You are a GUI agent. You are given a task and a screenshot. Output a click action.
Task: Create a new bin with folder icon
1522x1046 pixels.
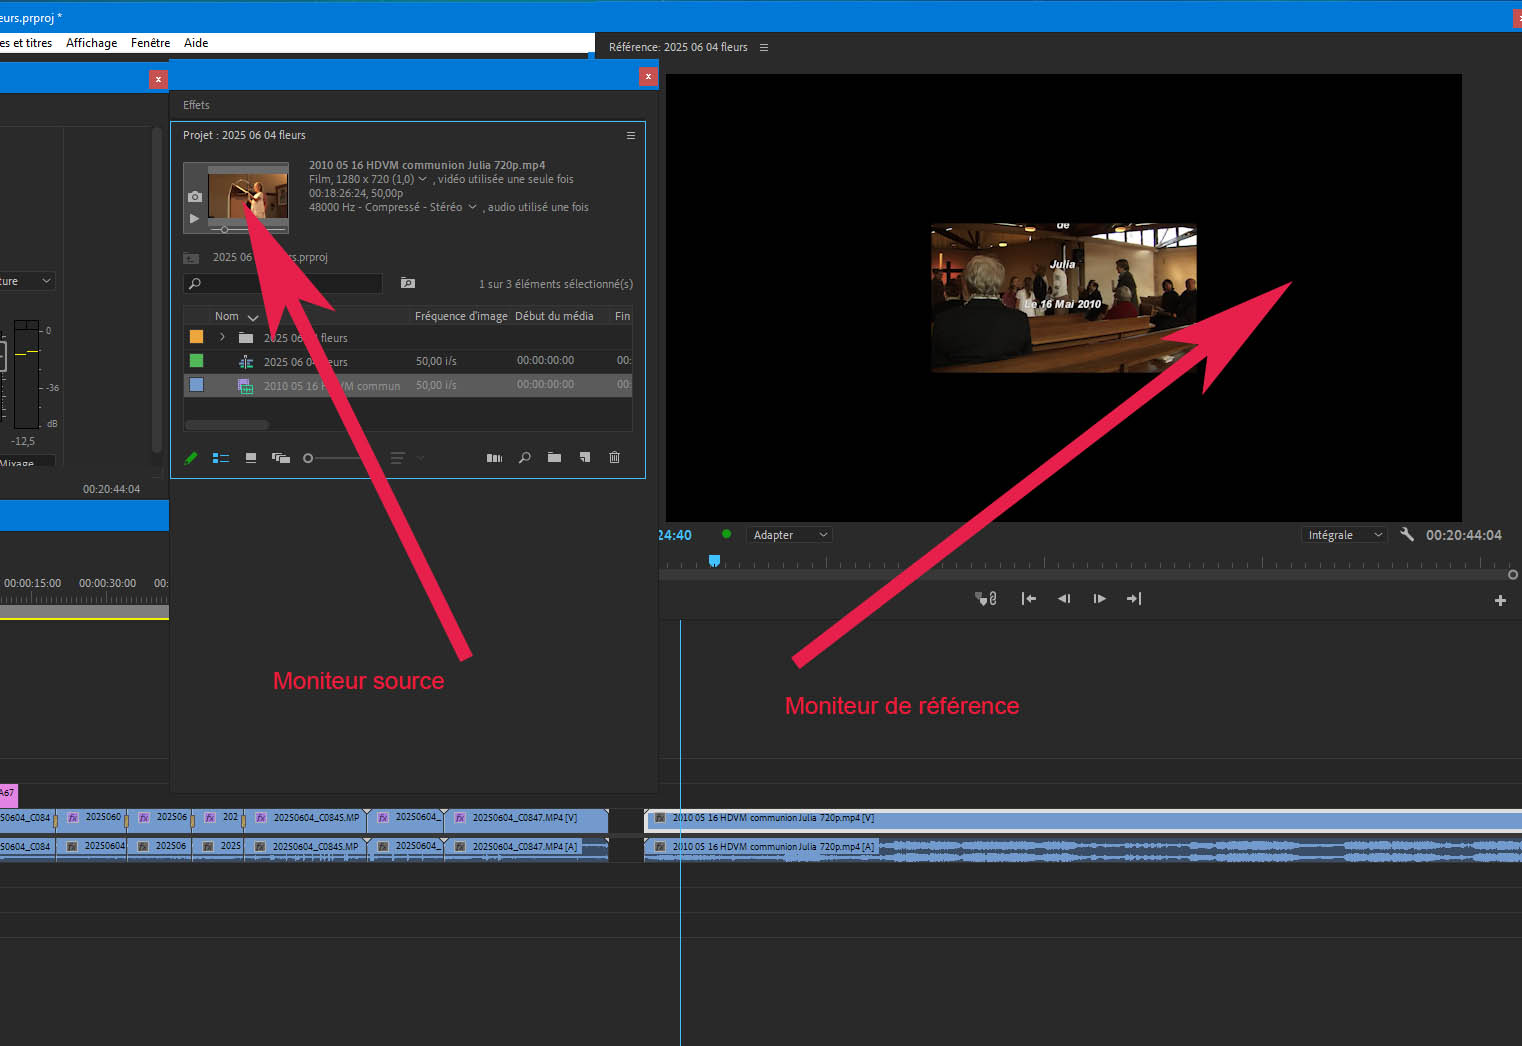554,458
